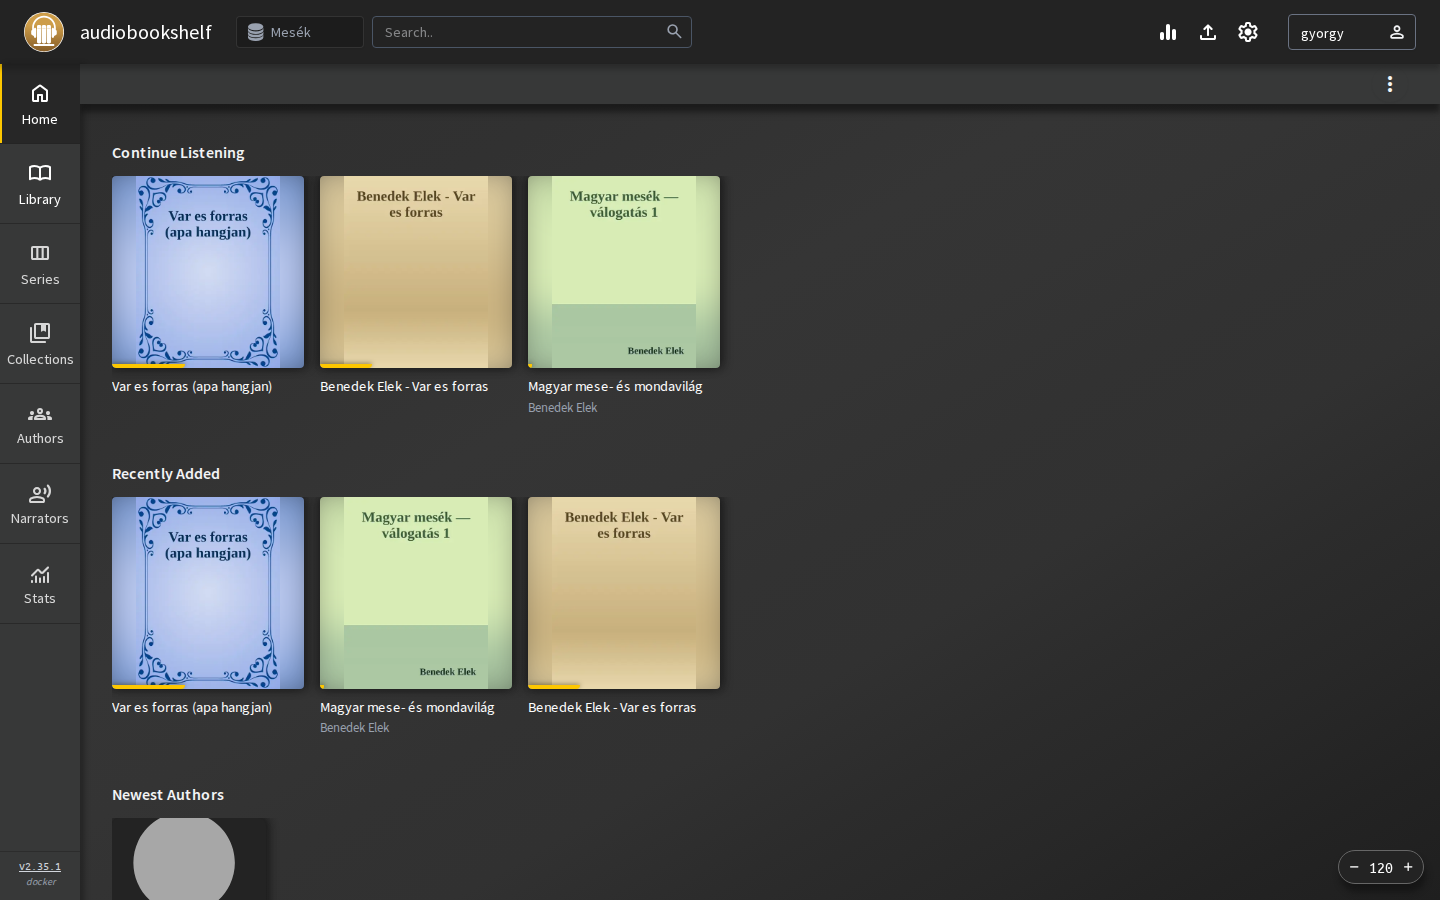Open Stats in sidebar
The image size is (1440, 900).
[40, 584]
